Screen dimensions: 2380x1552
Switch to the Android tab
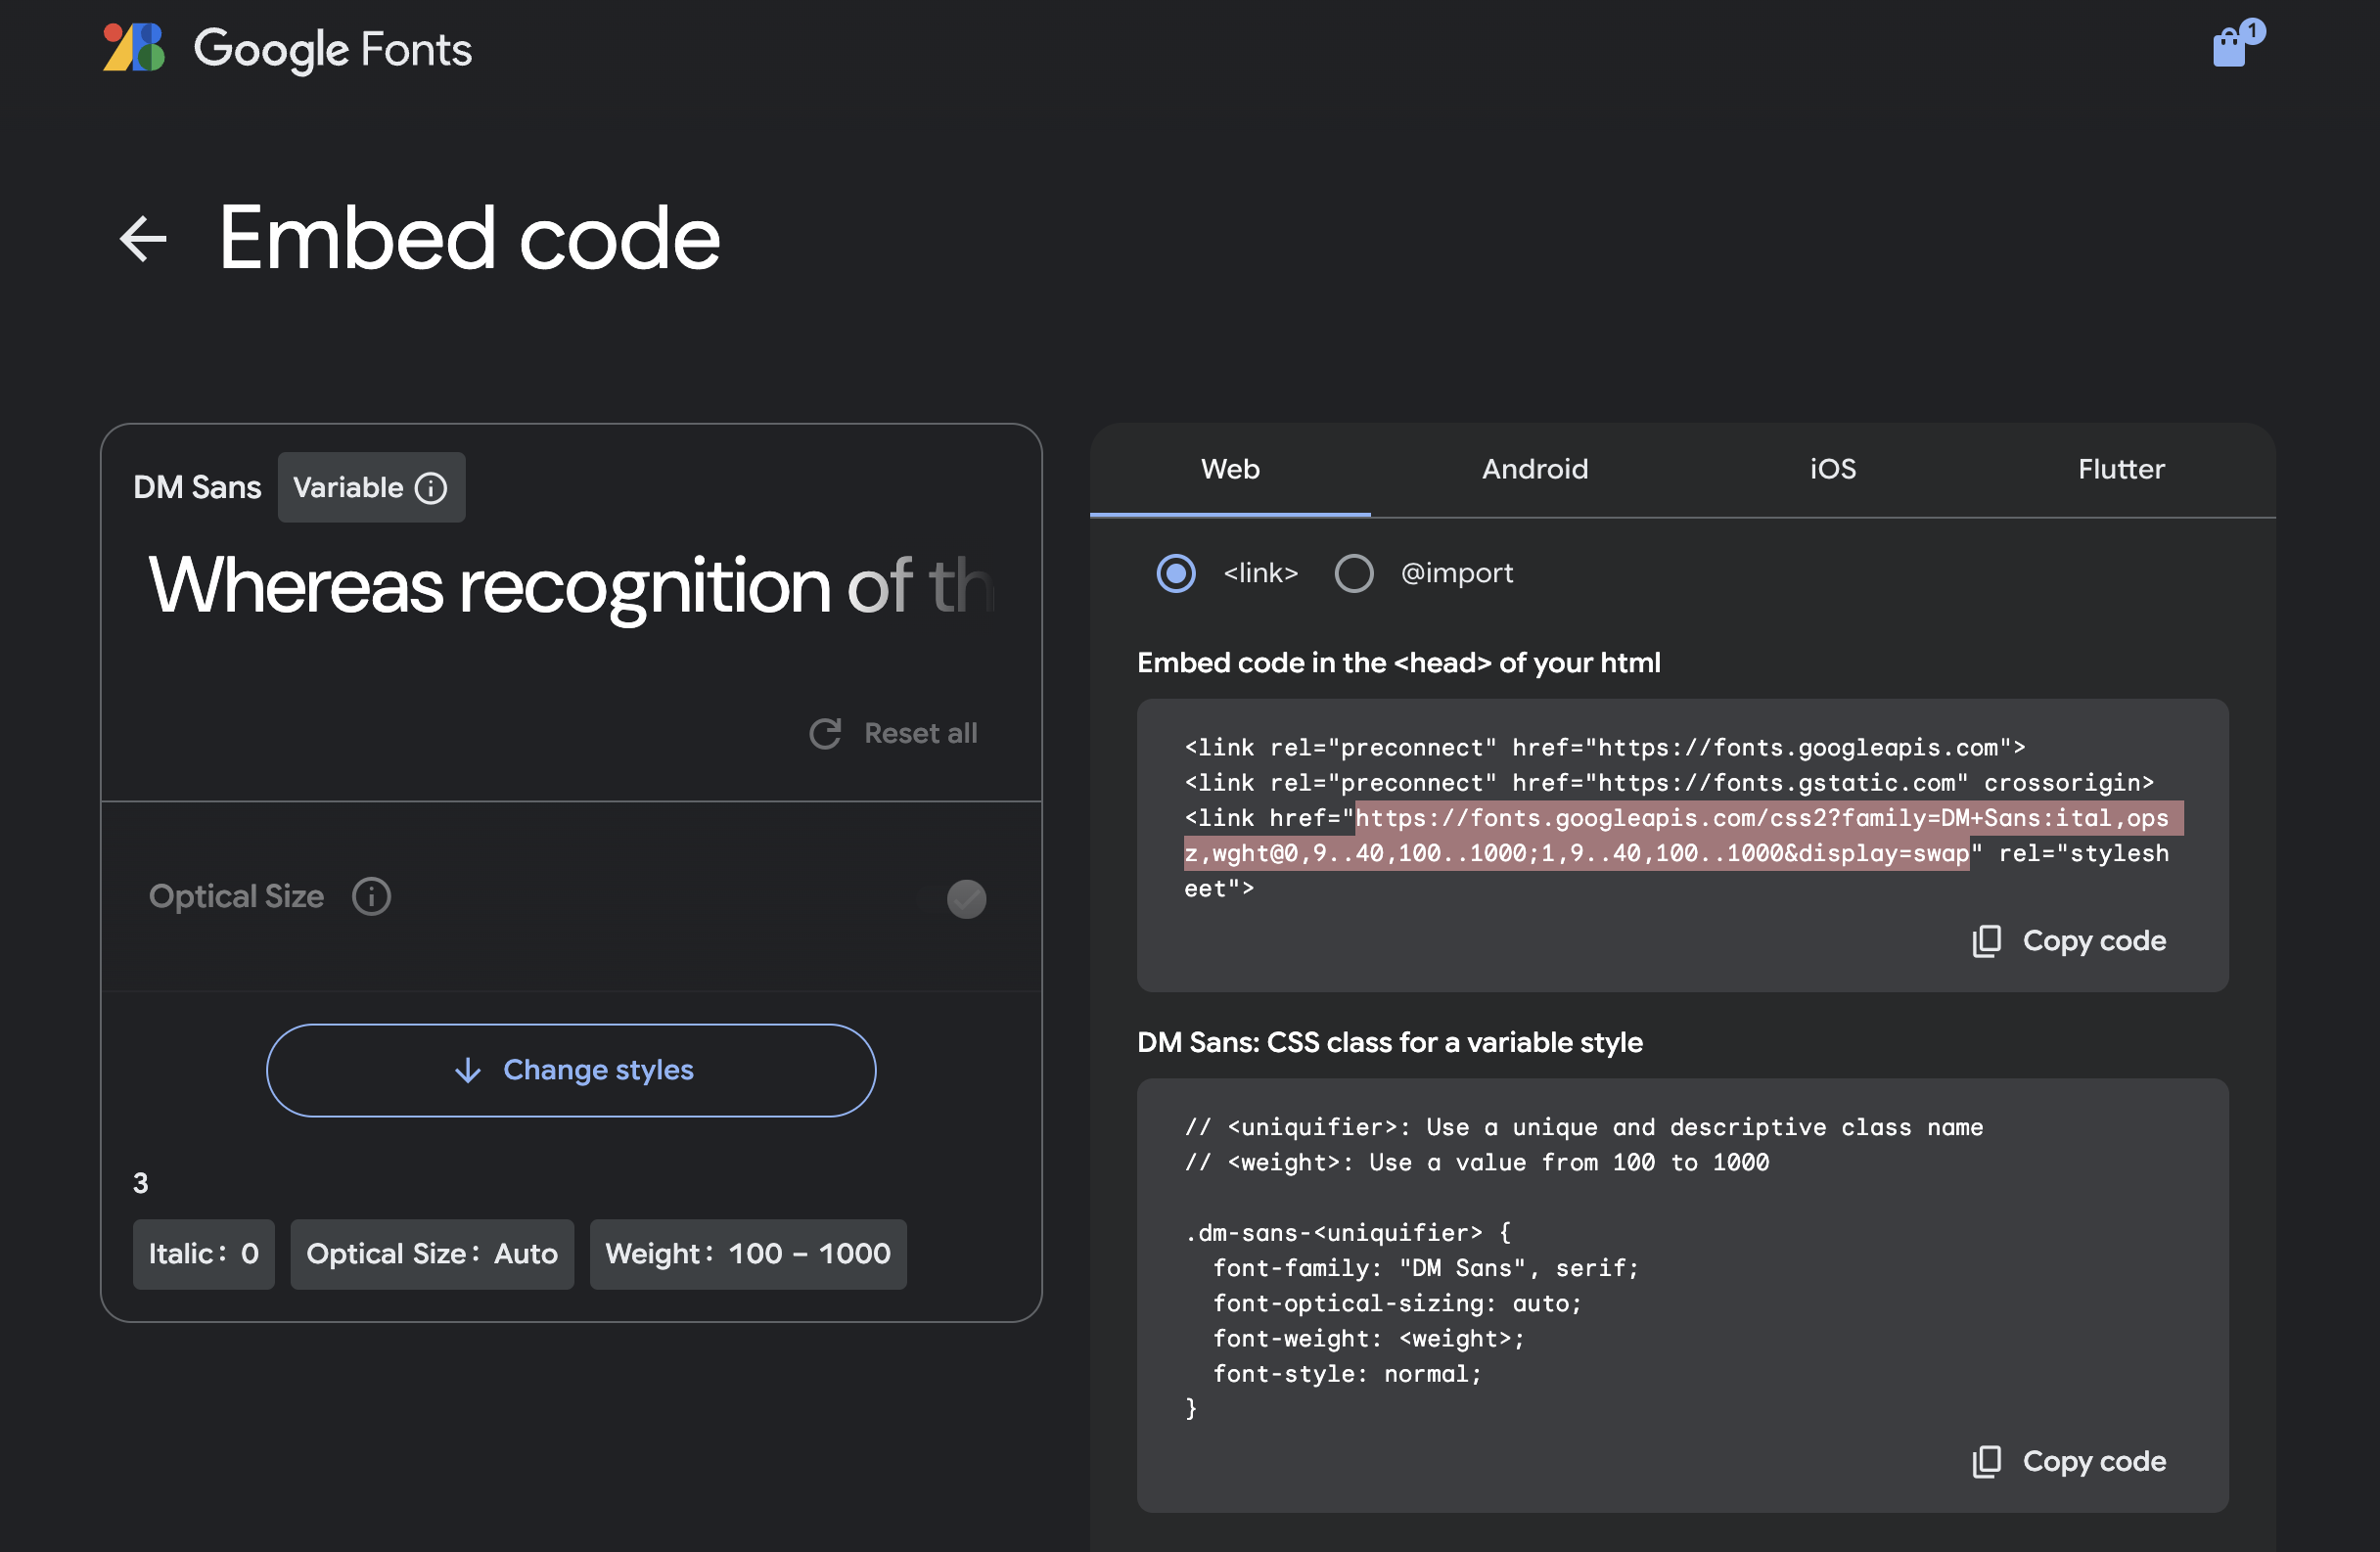(x=1534, y=469)
